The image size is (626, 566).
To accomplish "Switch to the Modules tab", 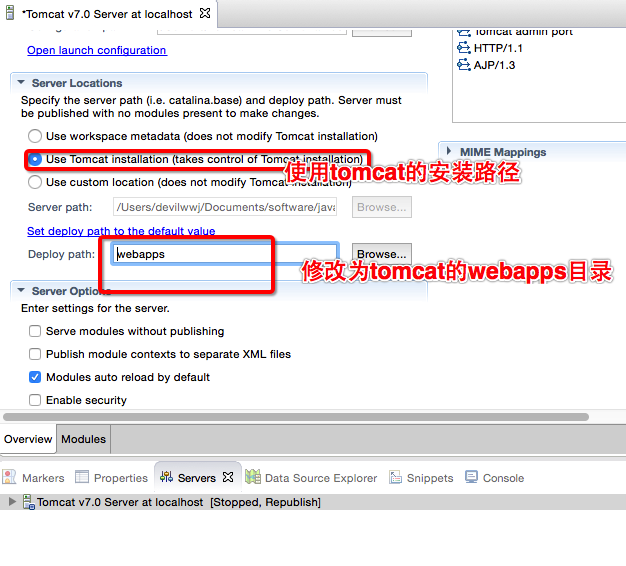I will click(x=83, y=439).
